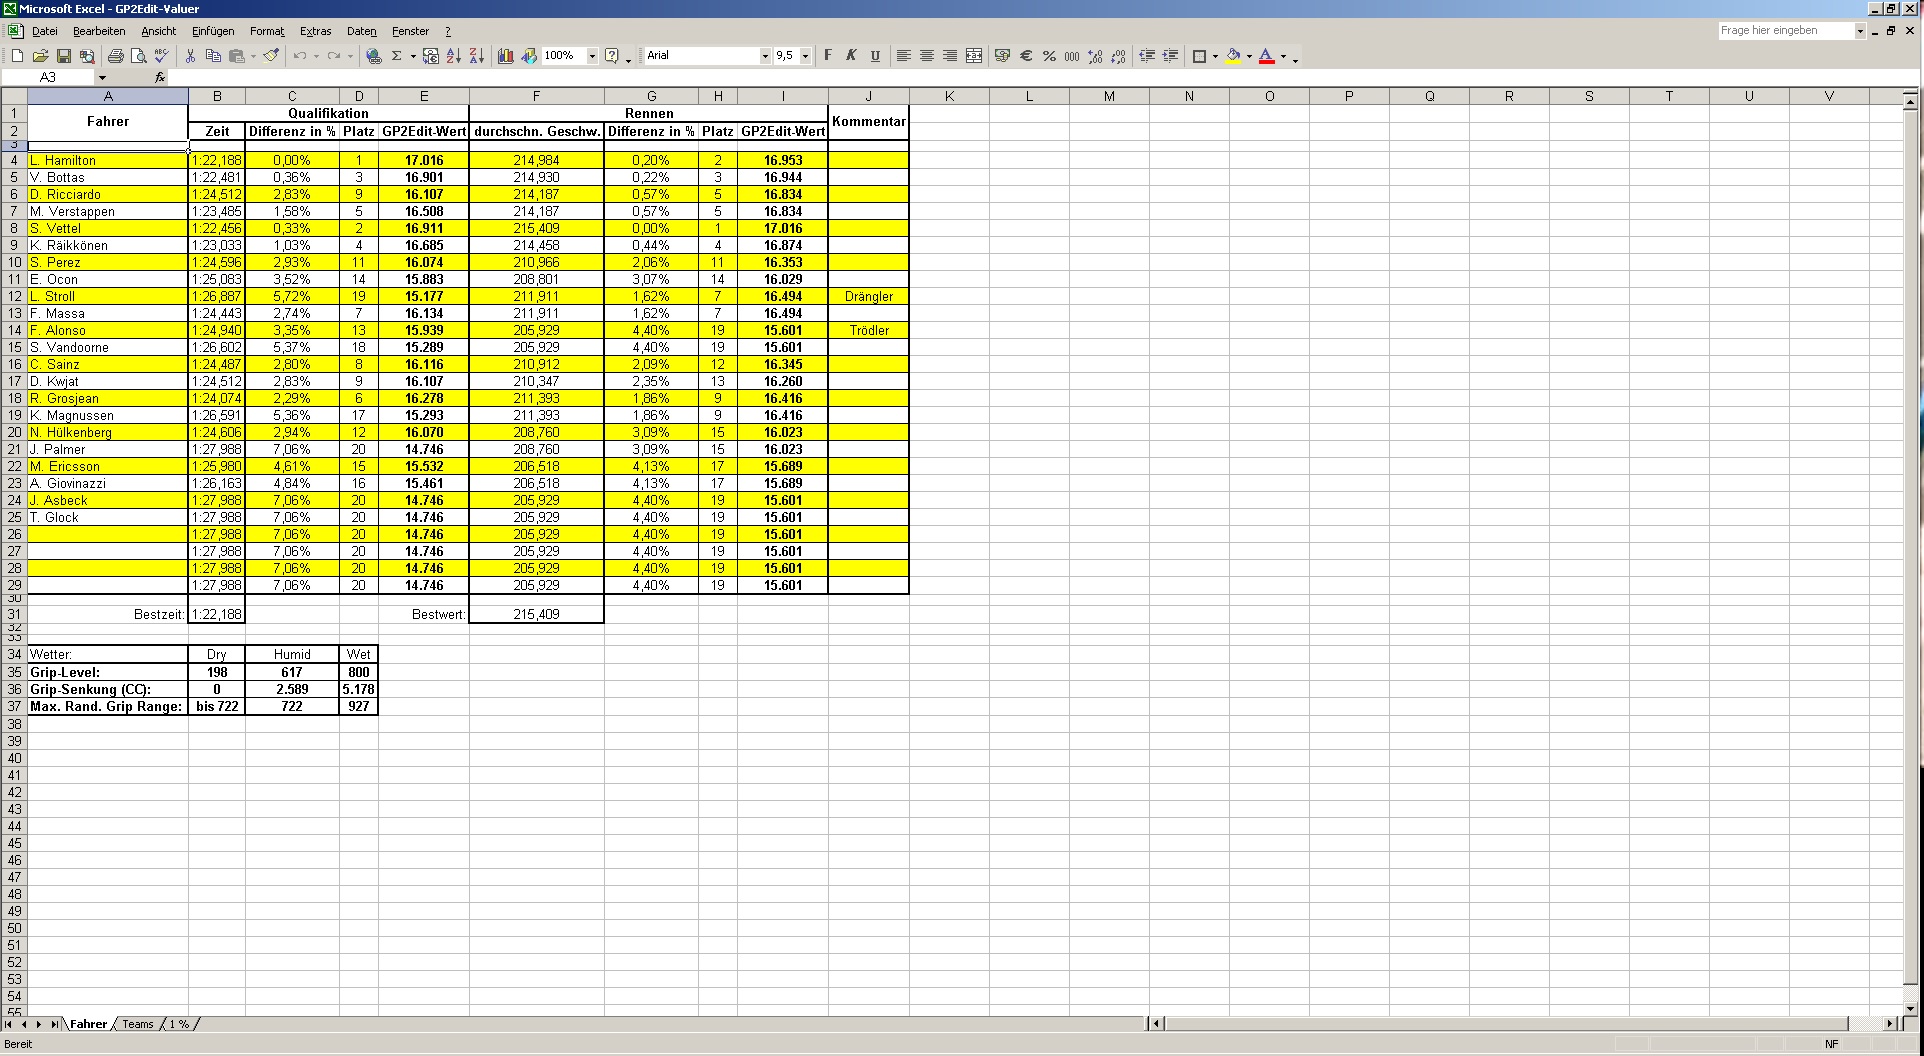Viewport: 1924px width, 1056px height.
Task: Open the 100% zoom level dropdown
Action: 592,56
